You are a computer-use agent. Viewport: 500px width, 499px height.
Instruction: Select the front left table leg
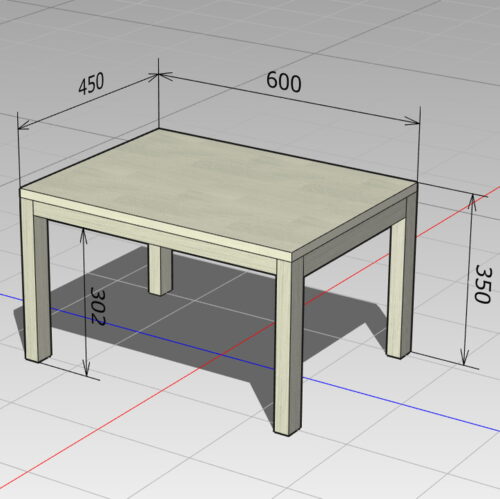click(x=36, y=280)
